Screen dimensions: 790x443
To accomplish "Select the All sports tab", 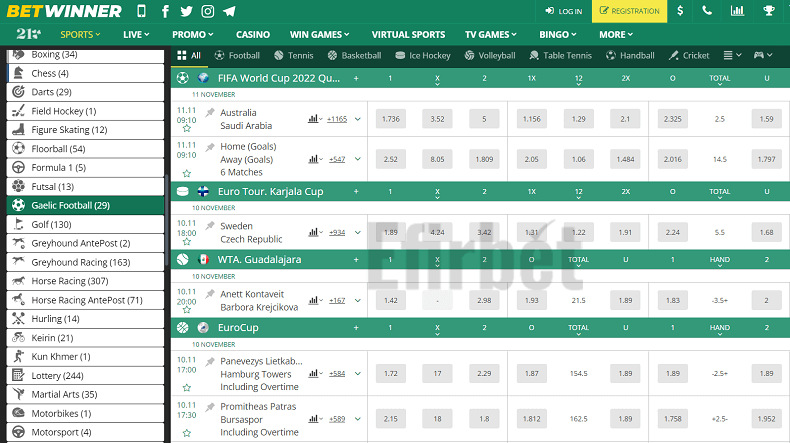I will [x=189, y=55].
